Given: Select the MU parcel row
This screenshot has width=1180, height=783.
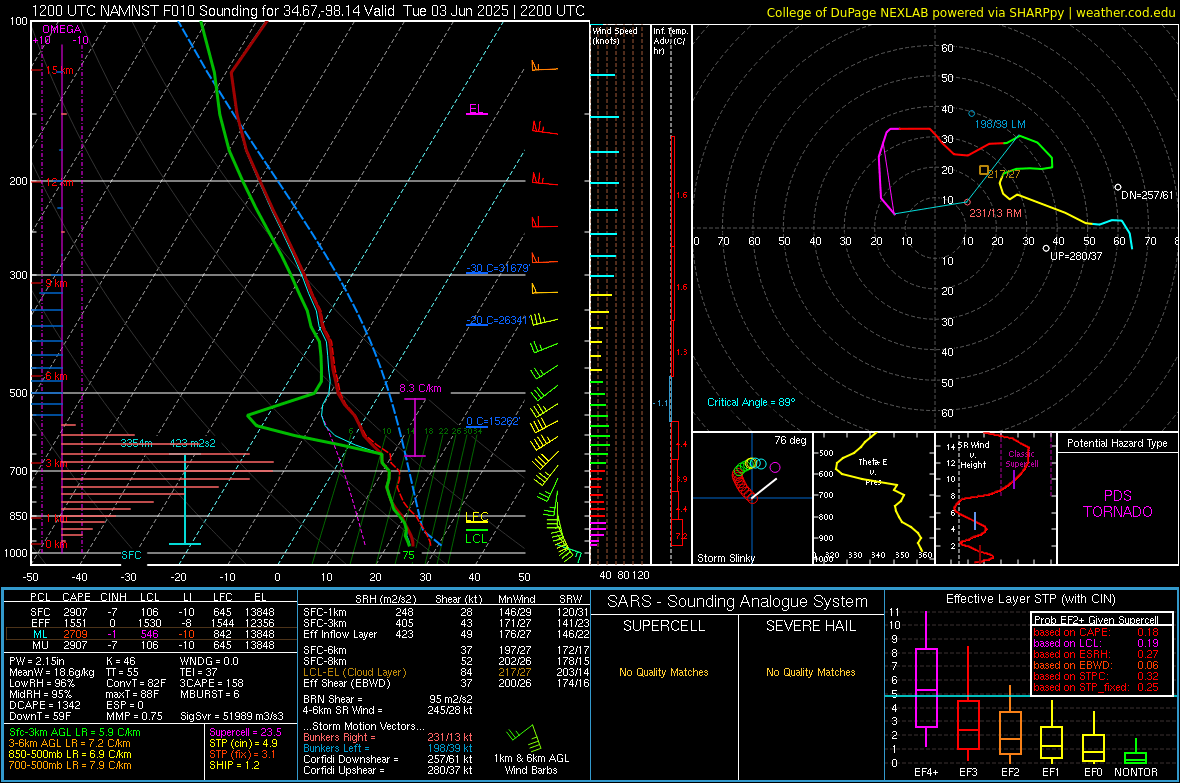Looking at the screenshot, I should (x=151, y=645).
